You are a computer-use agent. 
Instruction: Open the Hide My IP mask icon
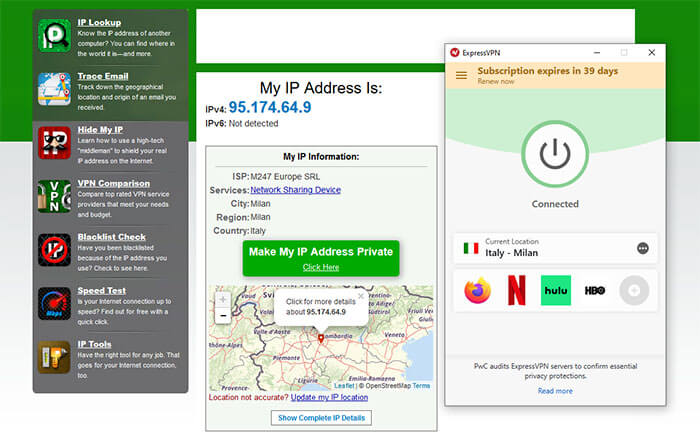click(54, 143)
